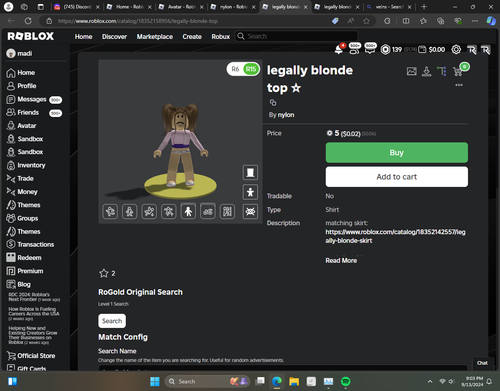Open the creator nylon link
The width and height of the screenshot is (500, 391).
pos(286,115)
